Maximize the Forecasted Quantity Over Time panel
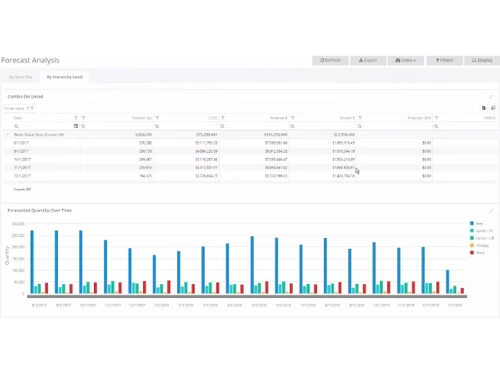The image size is (500, 375). tap(491, 211)
